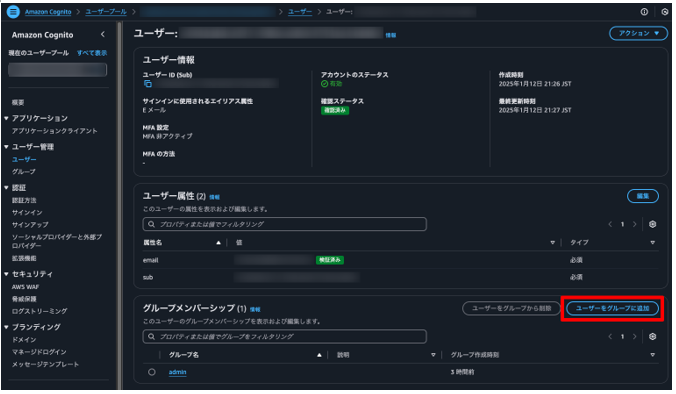Sort by グループ作成時刻 column arrow
Viewport: 676px width, 394px height.
(x=652, y=355)
